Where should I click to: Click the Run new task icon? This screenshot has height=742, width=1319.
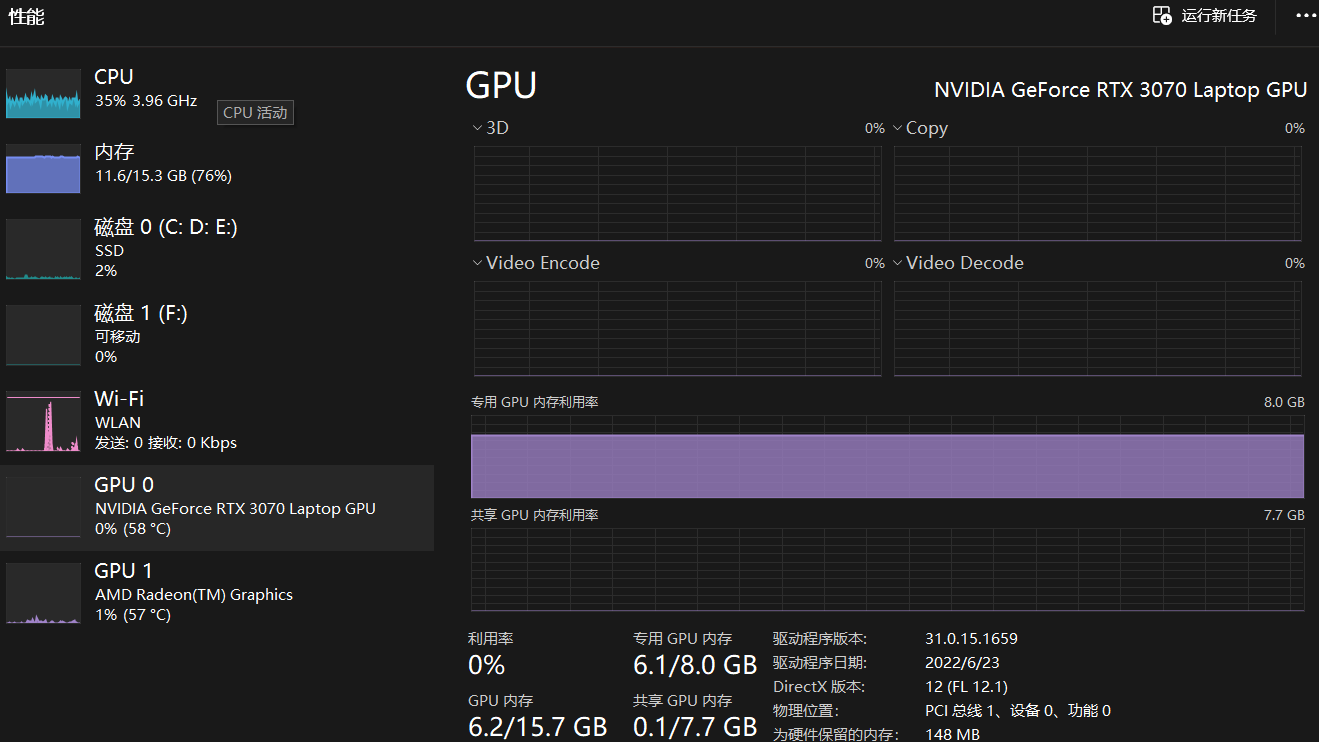point(1162,16)
